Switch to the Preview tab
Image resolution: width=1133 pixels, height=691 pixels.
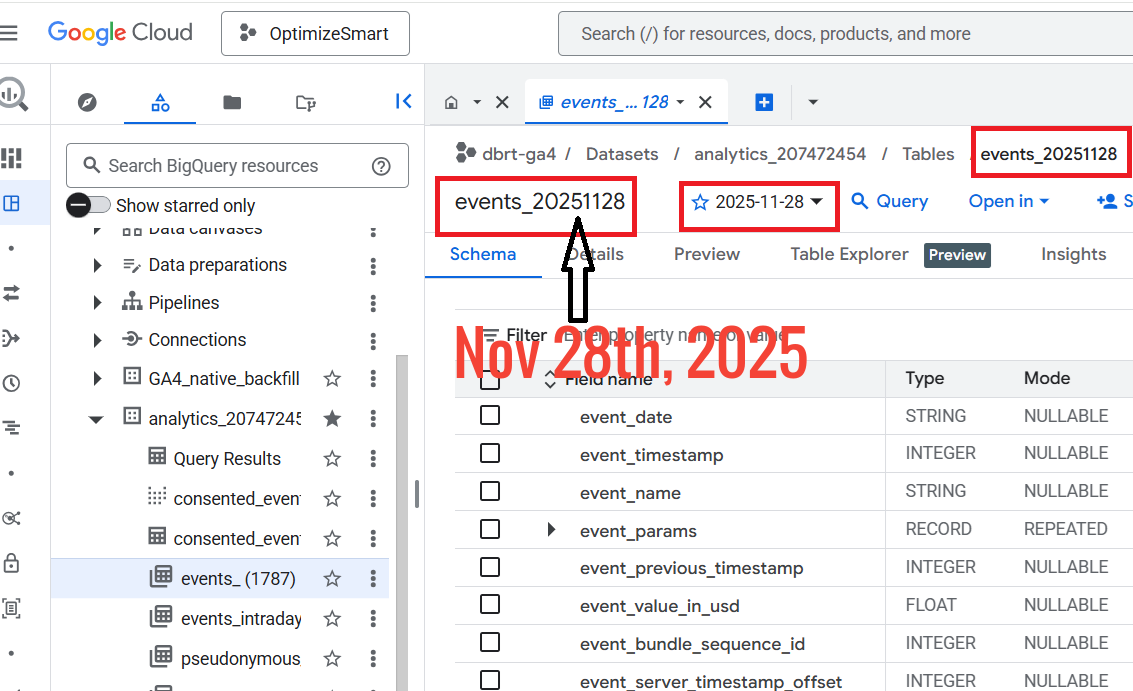(706, 254)
